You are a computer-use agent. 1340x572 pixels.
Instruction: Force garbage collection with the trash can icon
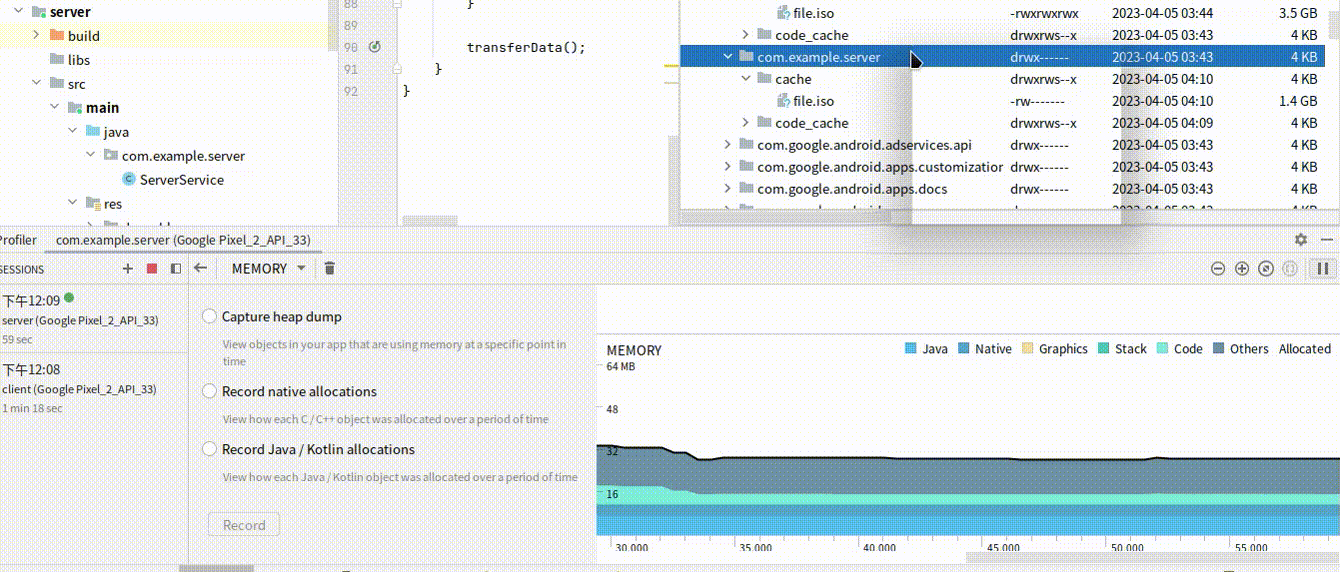click(x=330, y=268)
